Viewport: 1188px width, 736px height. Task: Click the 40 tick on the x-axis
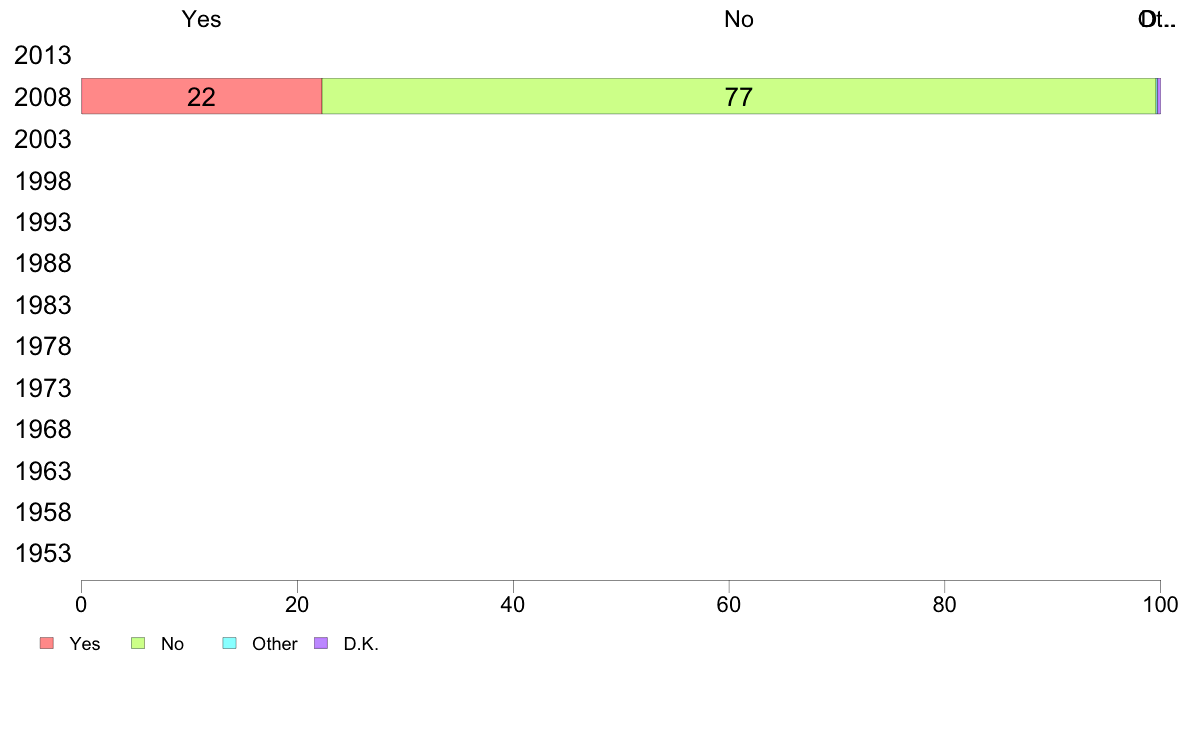[513, 604]
